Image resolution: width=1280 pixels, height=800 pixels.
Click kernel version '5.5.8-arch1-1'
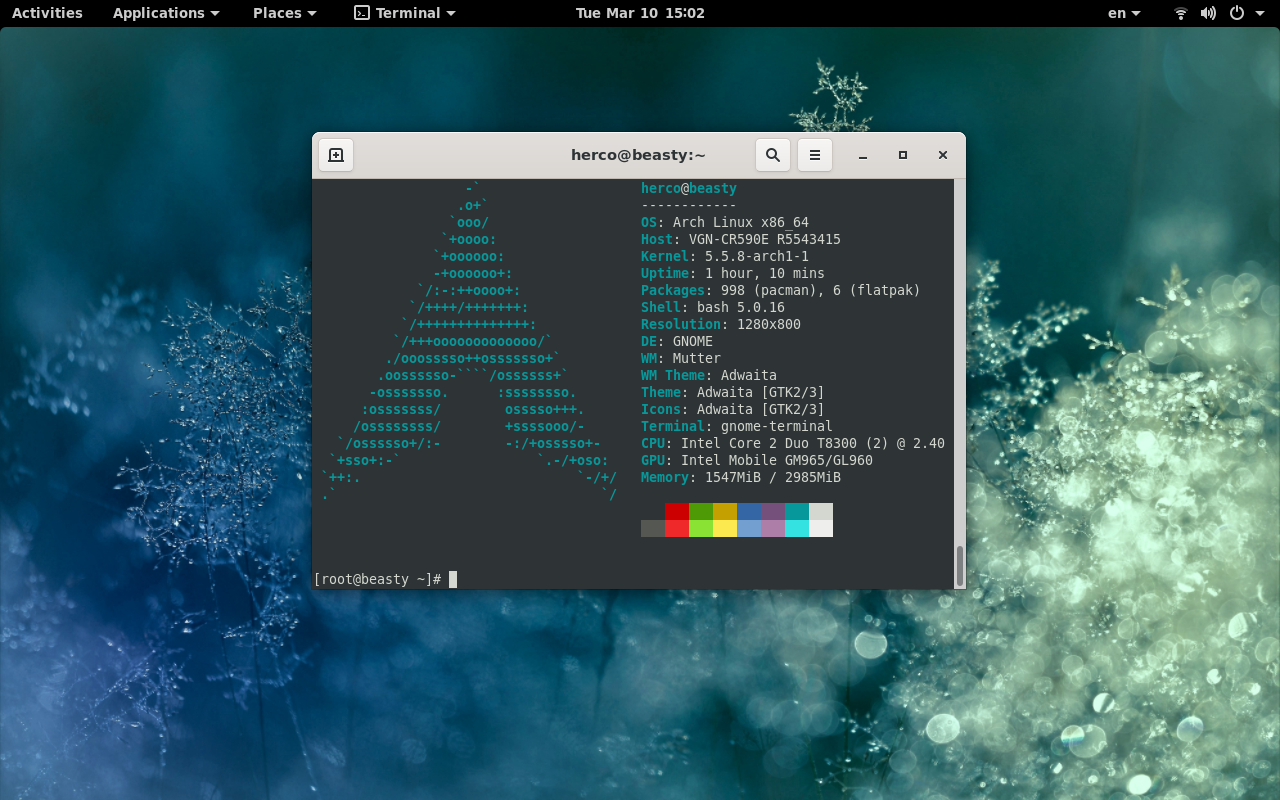[757, 256]
